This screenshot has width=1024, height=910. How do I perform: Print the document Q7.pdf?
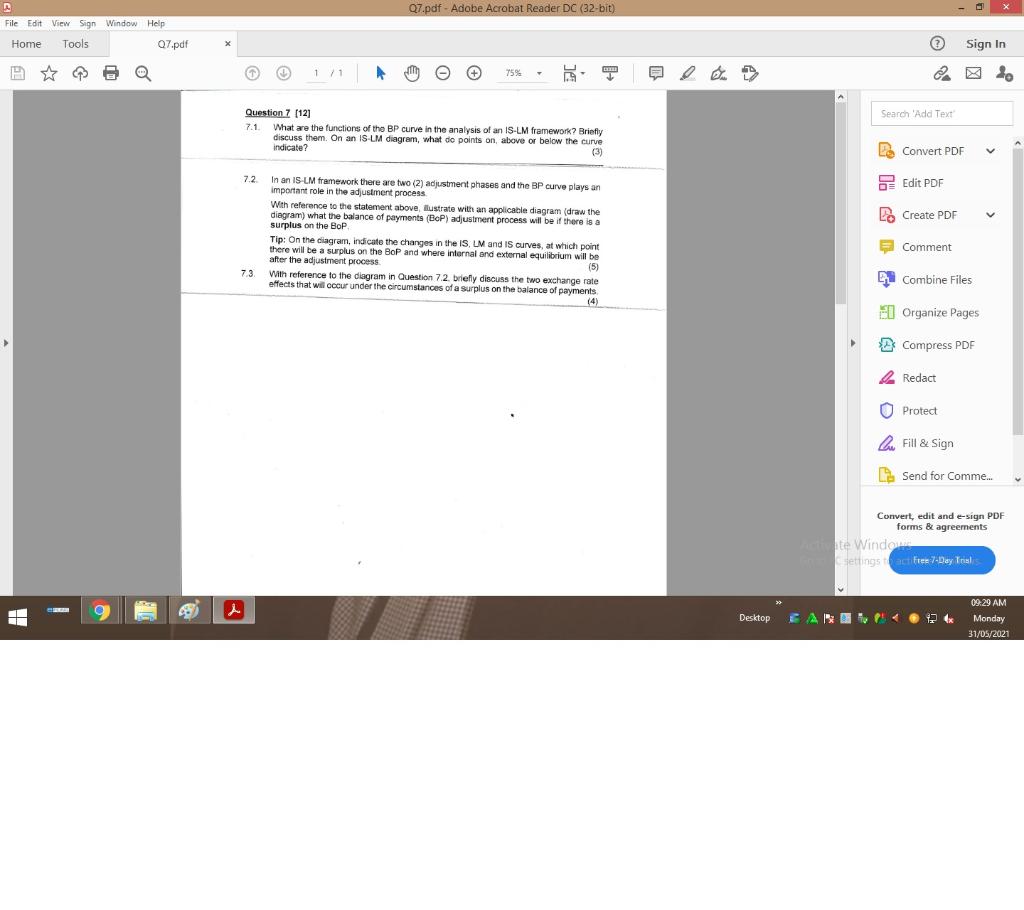click(111, 73)
